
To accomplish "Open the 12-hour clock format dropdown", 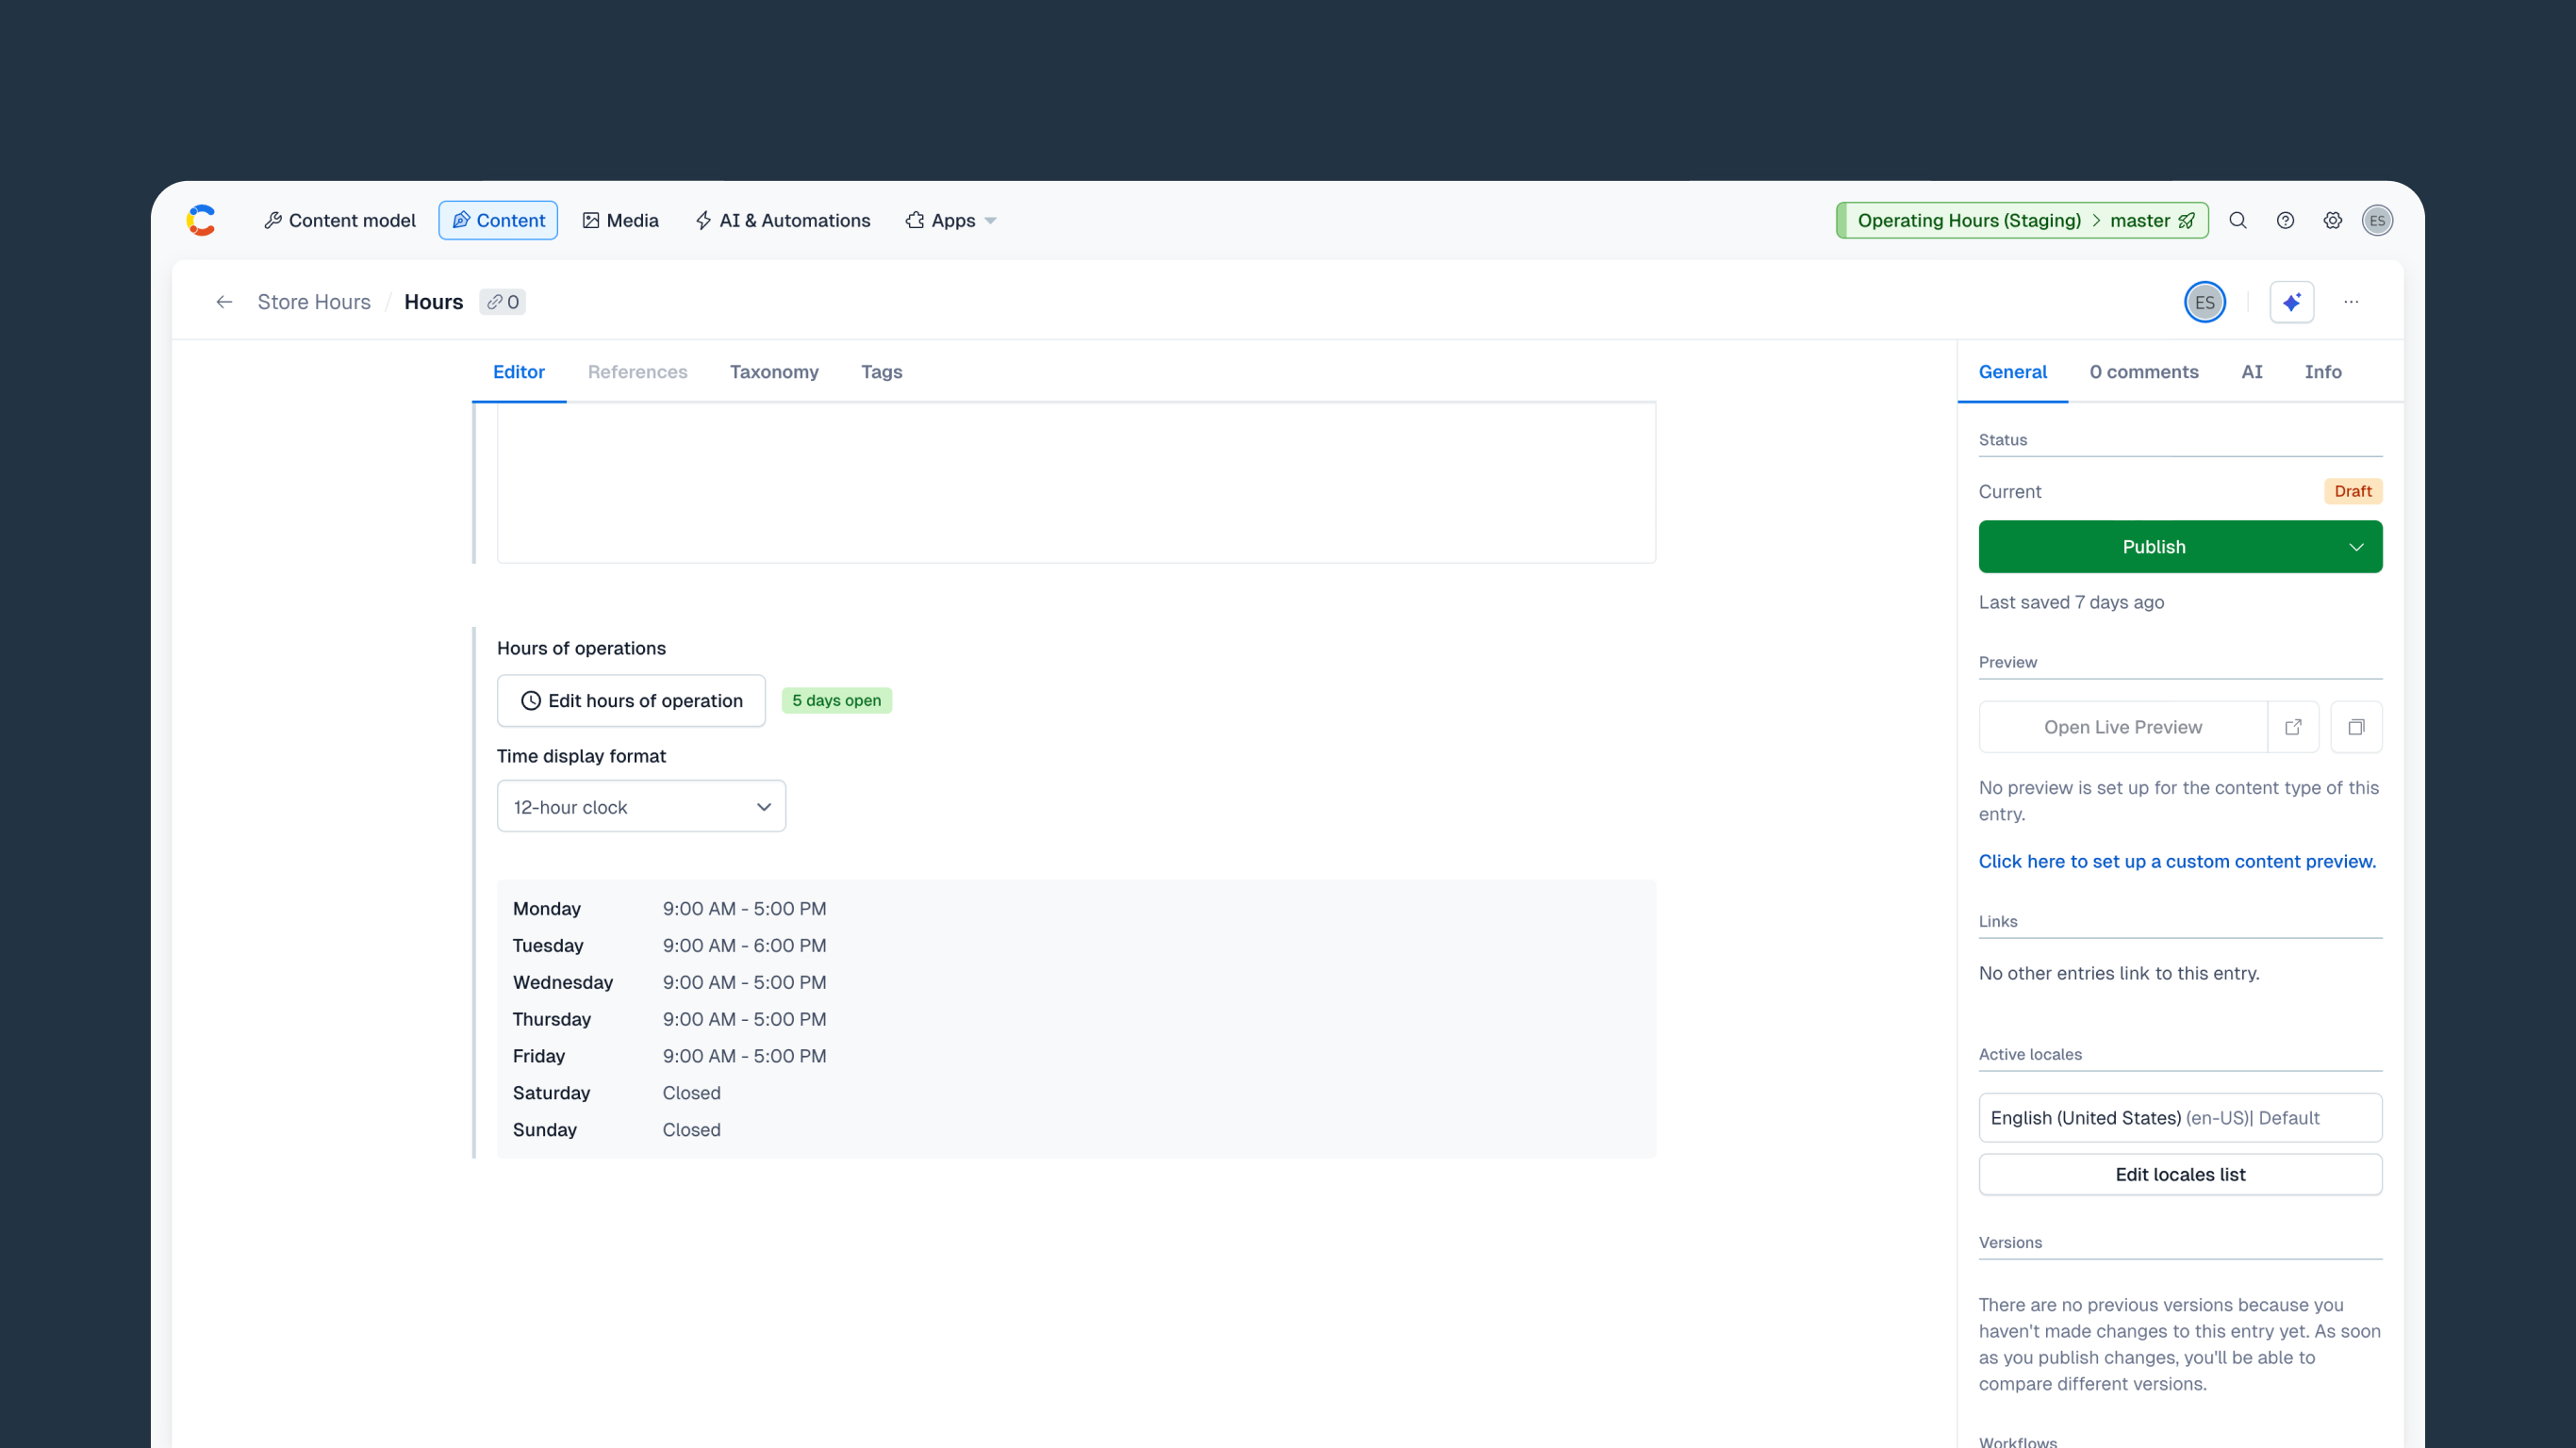I will [x=641, y=807].
